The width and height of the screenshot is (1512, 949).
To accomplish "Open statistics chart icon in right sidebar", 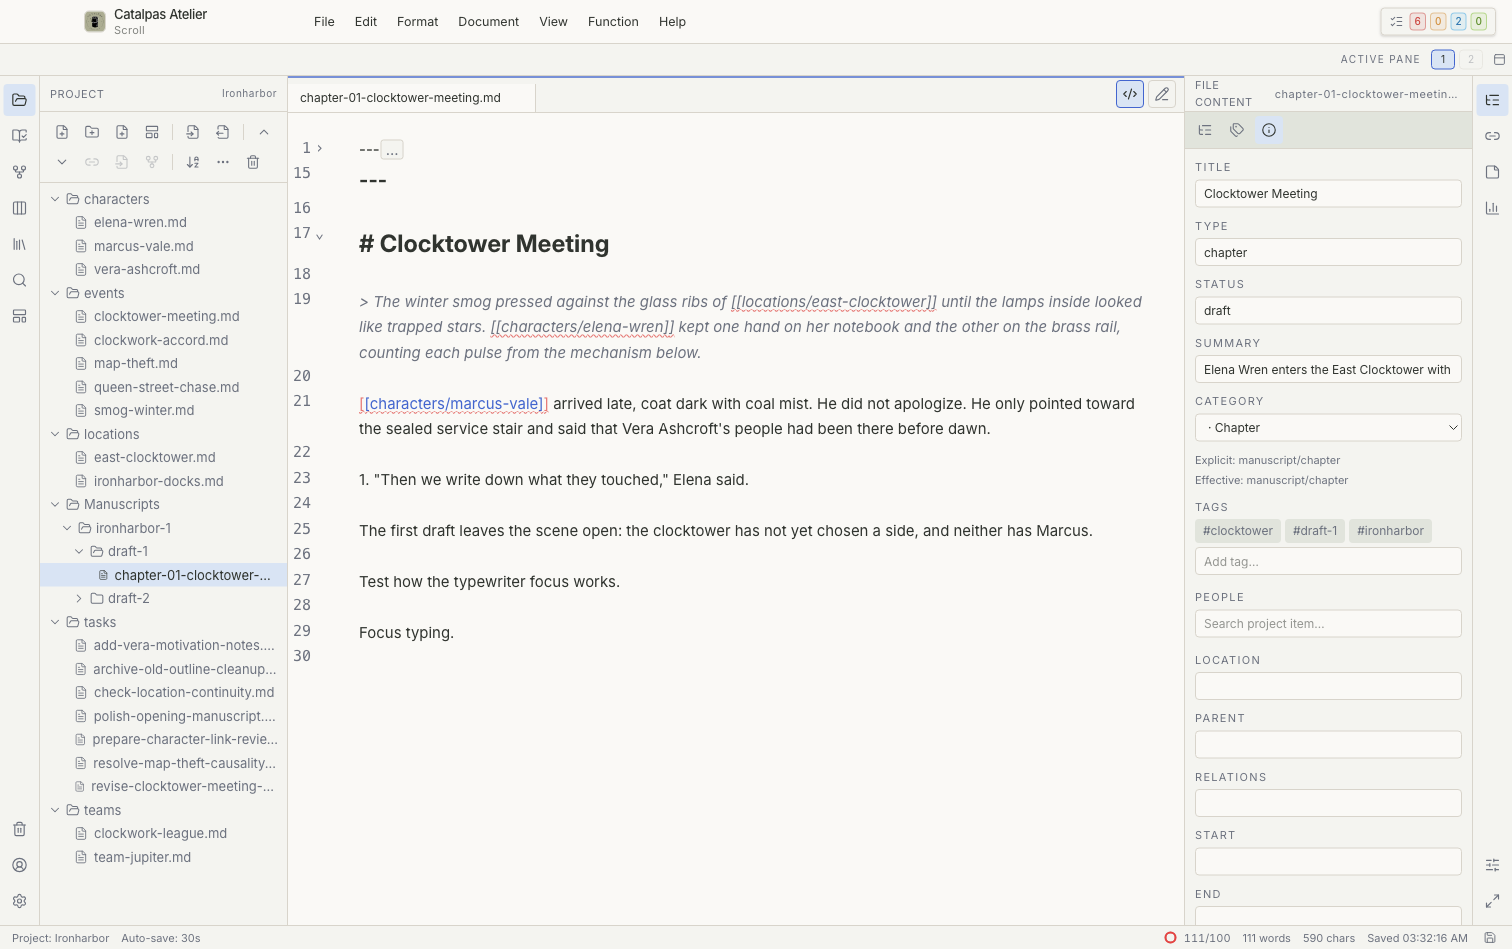I will pos(1492,208).
